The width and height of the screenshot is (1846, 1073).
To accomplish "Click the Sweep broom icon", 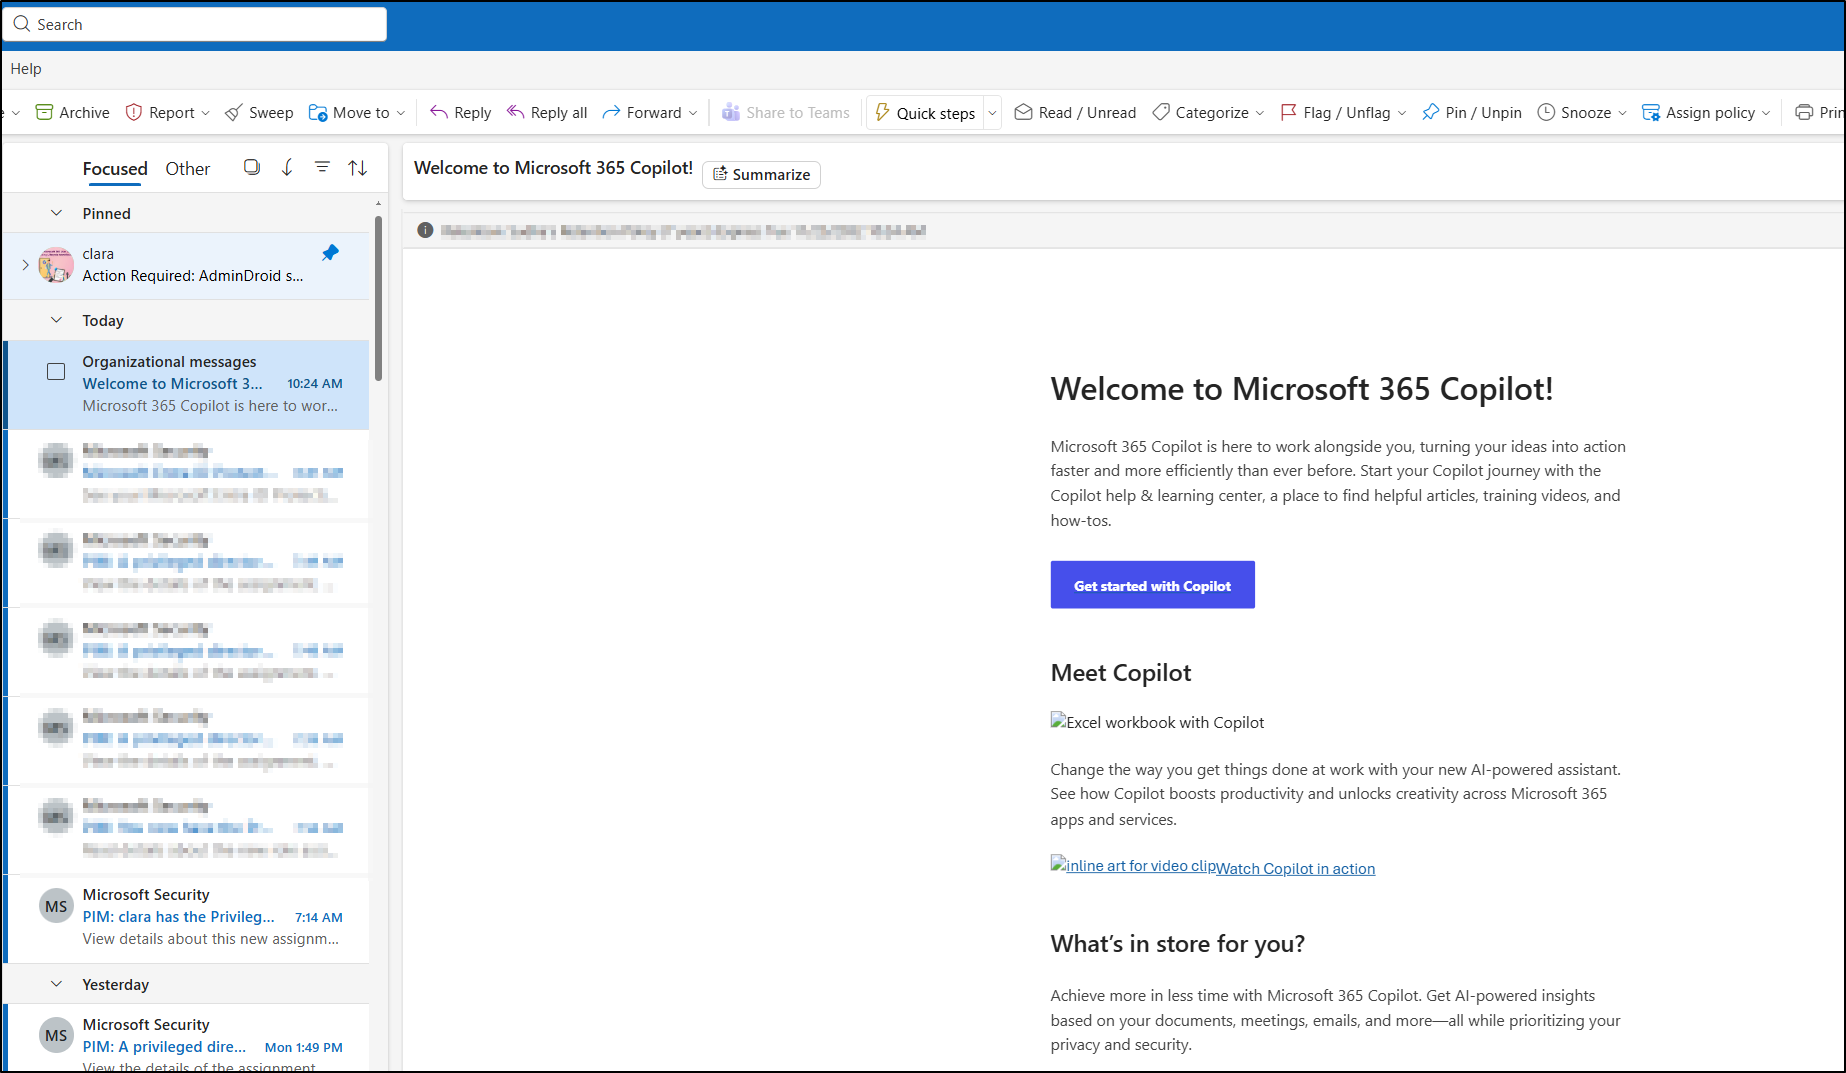I will point(234,112).
